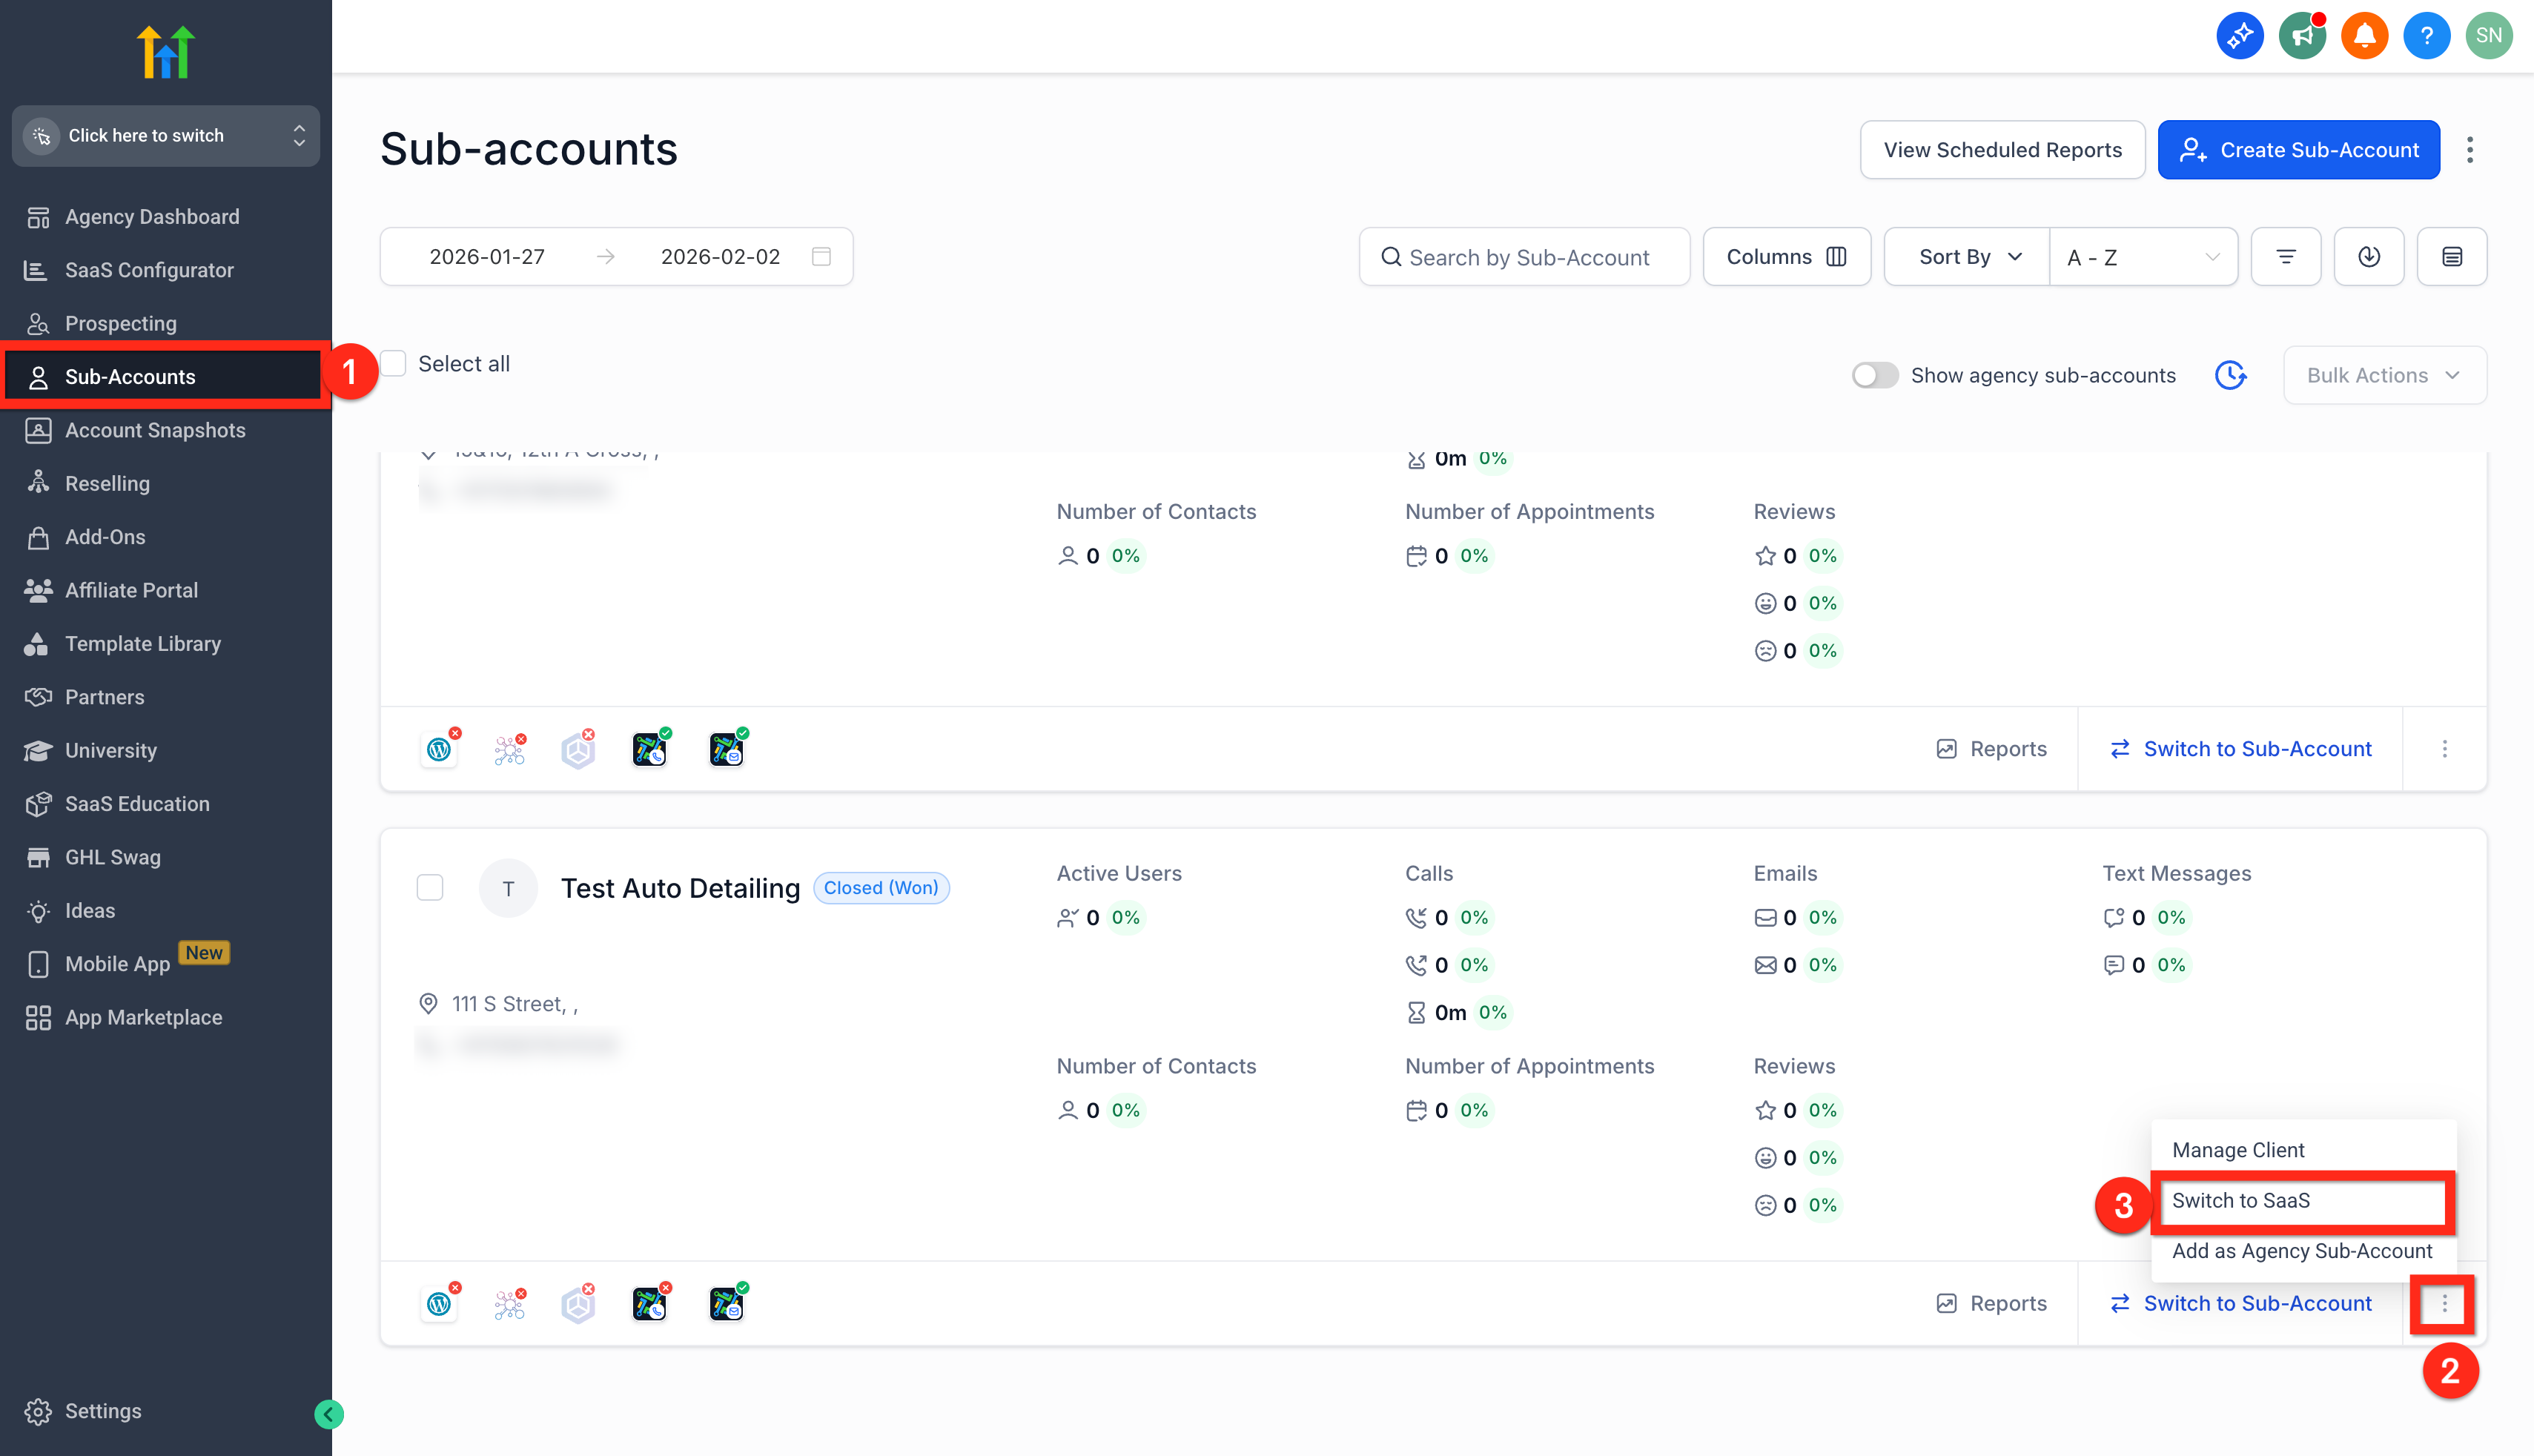The image size is (2534, 1456).
Task: Check the Select all checkbox
Action: (x=394, y=363)
